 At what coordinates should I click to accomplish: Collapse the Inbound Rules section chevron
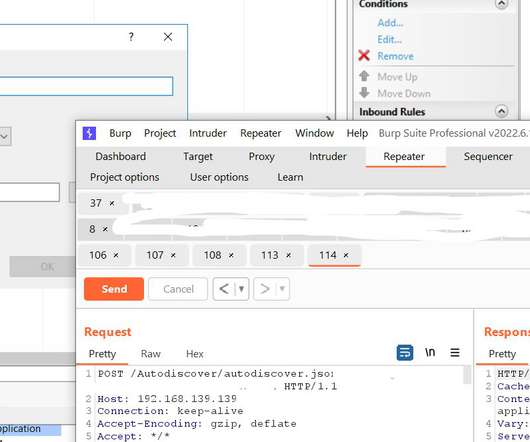pyautogui.click(x=501, y=111)
